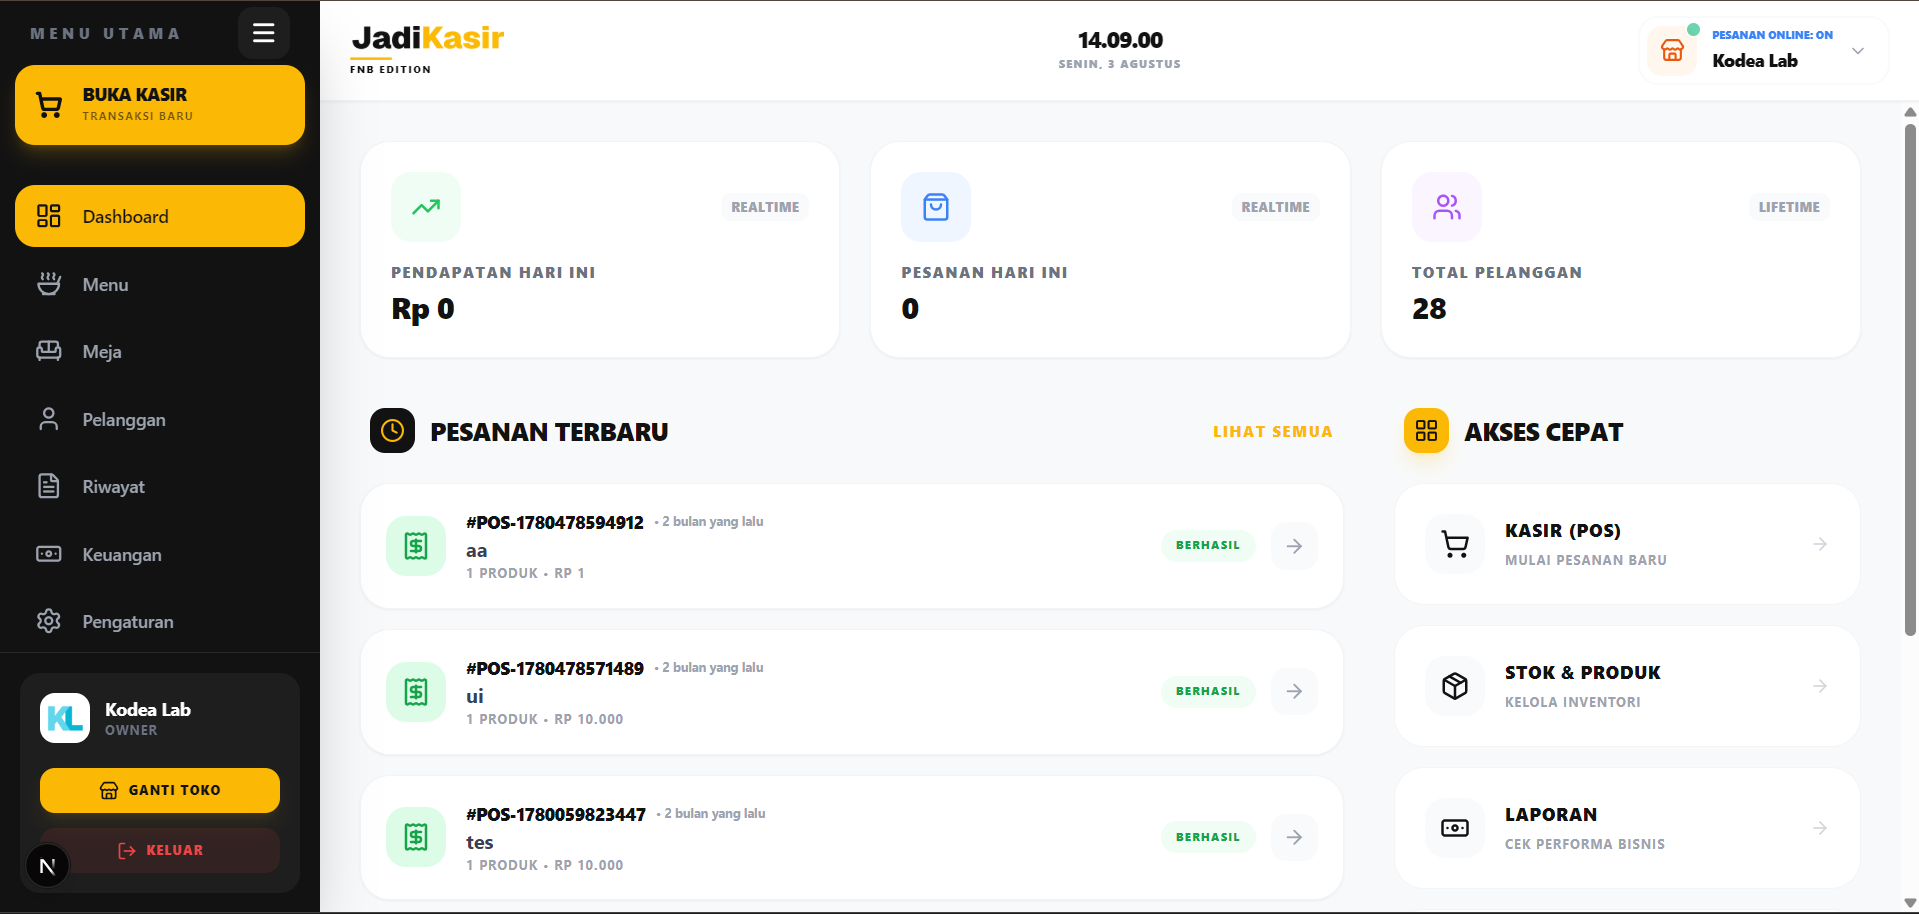Toggle the hamburger menu in sidebar
1919x914 pixels.
(x=264, y=33)
